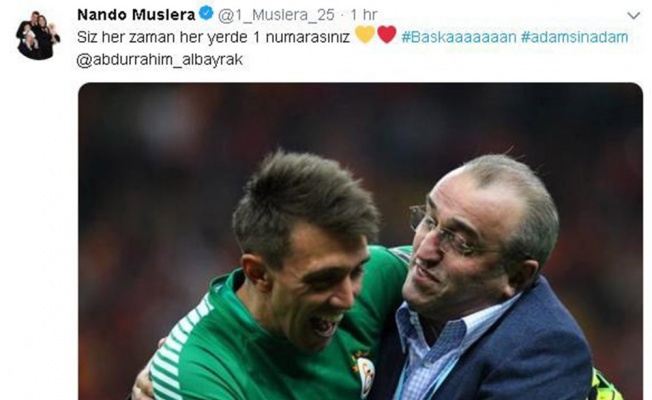Open the tweet options chevron menu
The width and height of the screenshot is (652, 400).
point(633,16)
